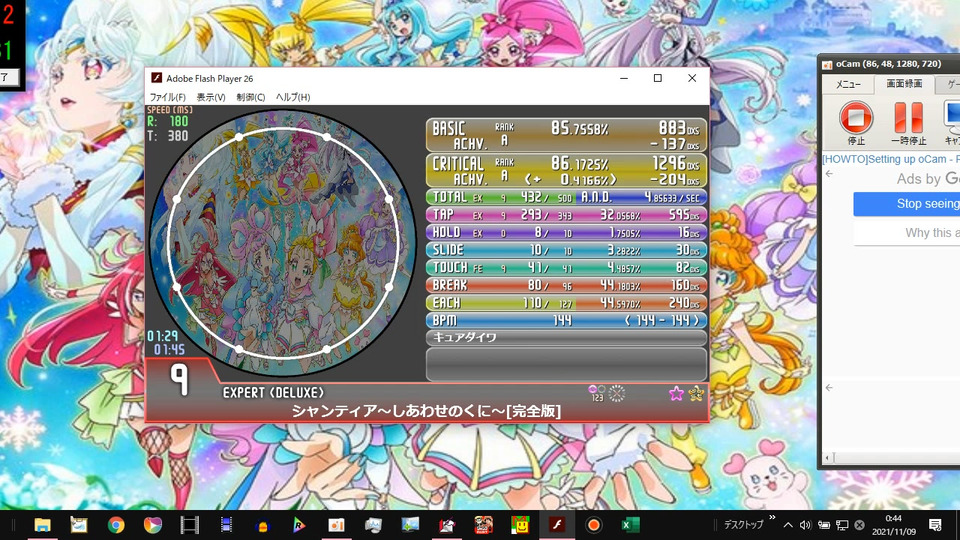Open film strip video app in taskbar
The width and height of the screenshot is (960, 540).
click(189, 525)
